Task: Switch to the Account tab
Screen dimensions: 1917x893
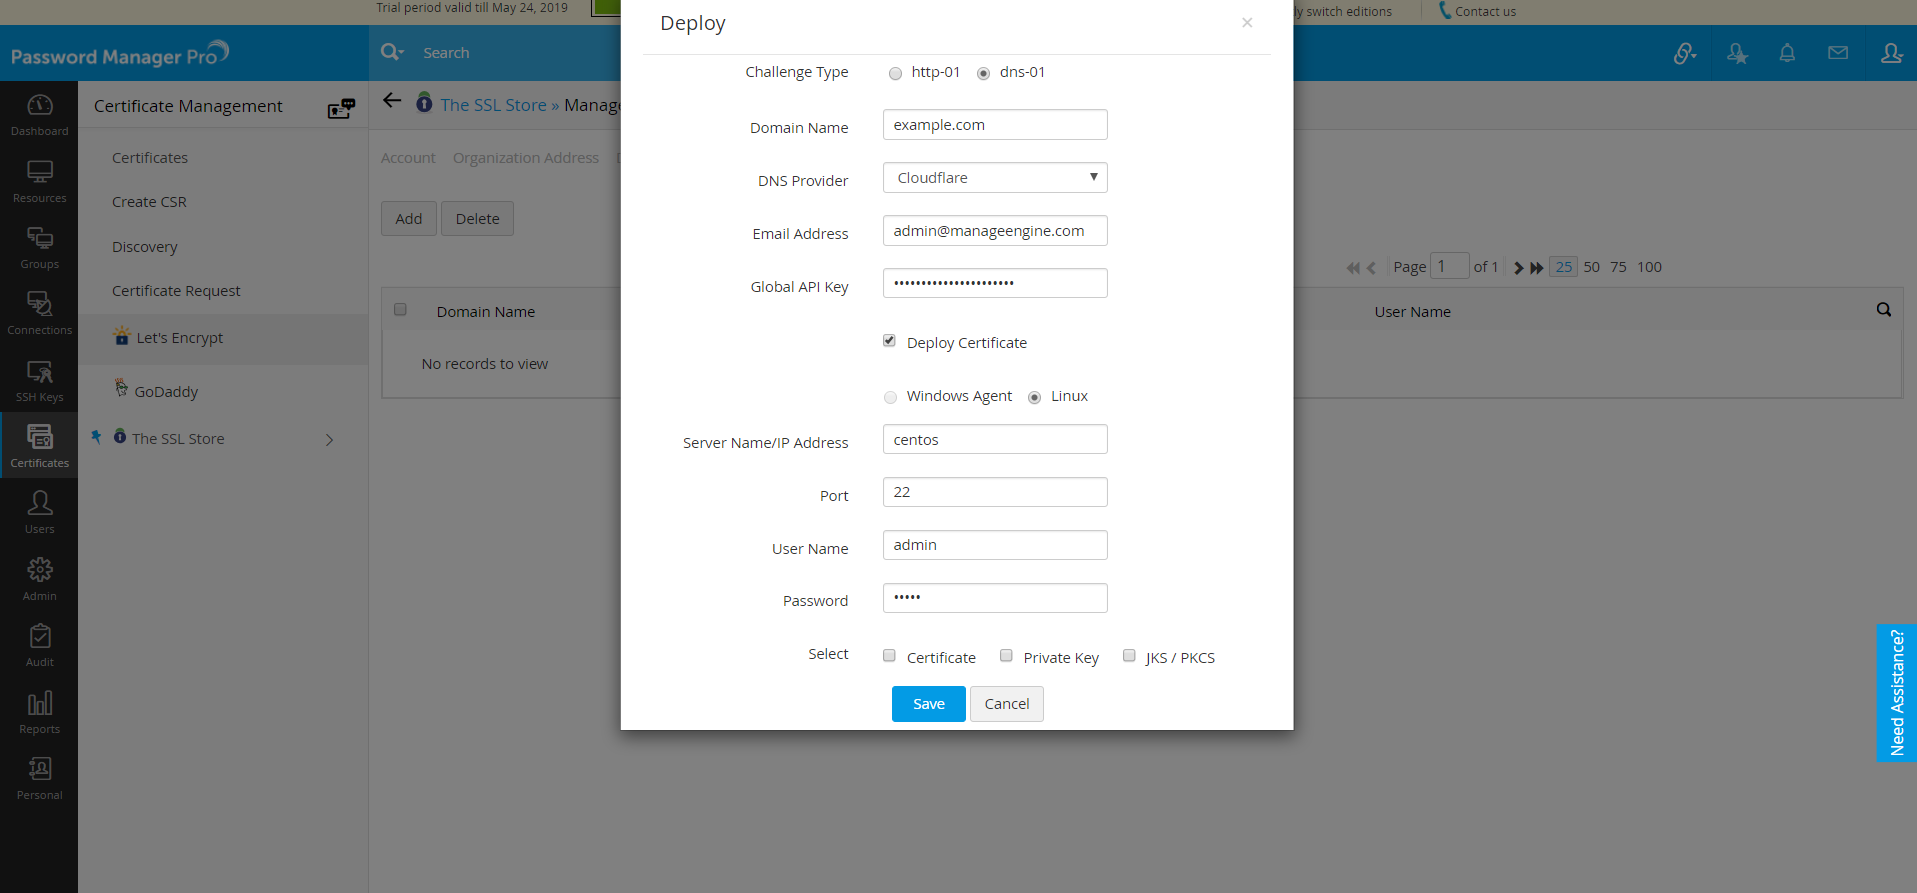Action: [408, 158]
